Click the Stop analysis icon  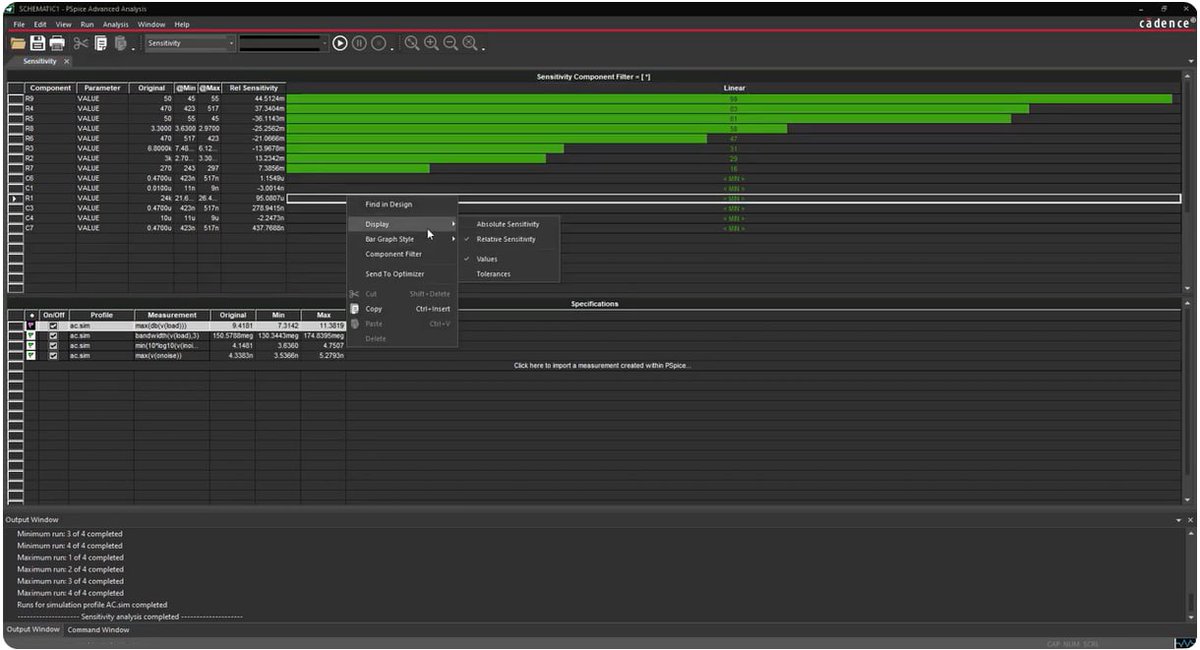[378, 43]
